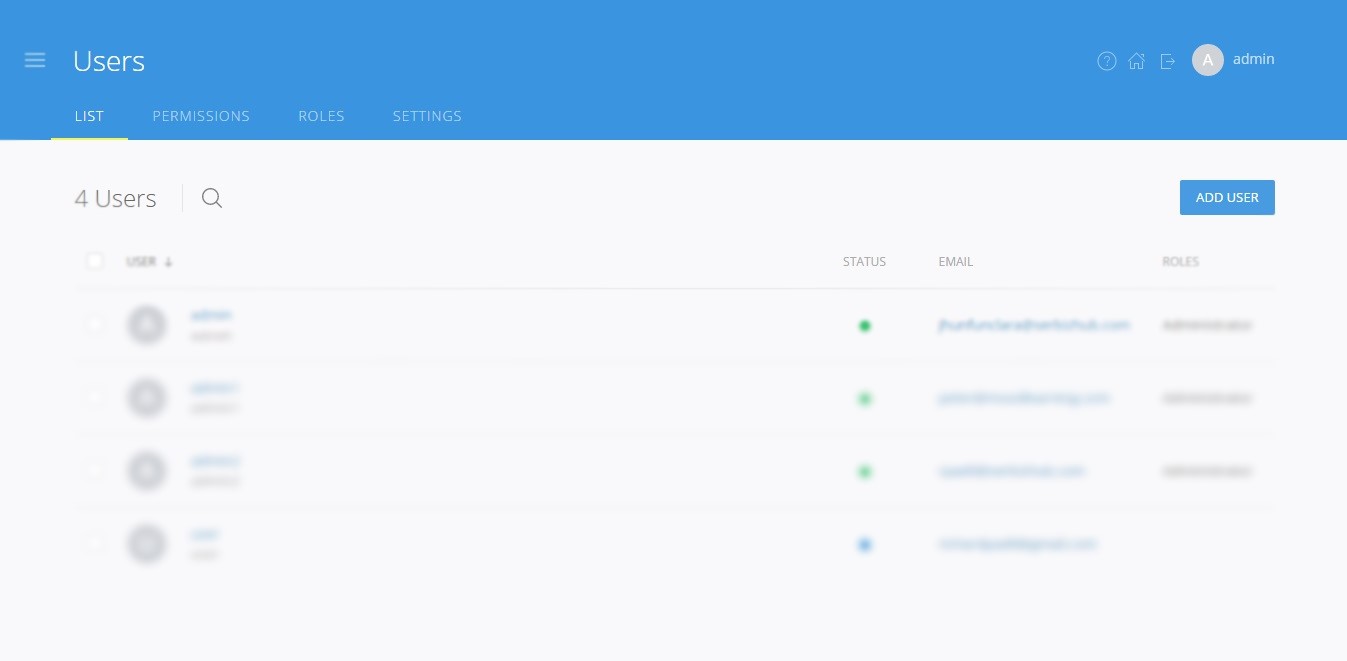Click the email address of the first user
Image resolution: width=1347 pixels, height=661 pixels.
pyautogui.click(x=1034, y=325)
